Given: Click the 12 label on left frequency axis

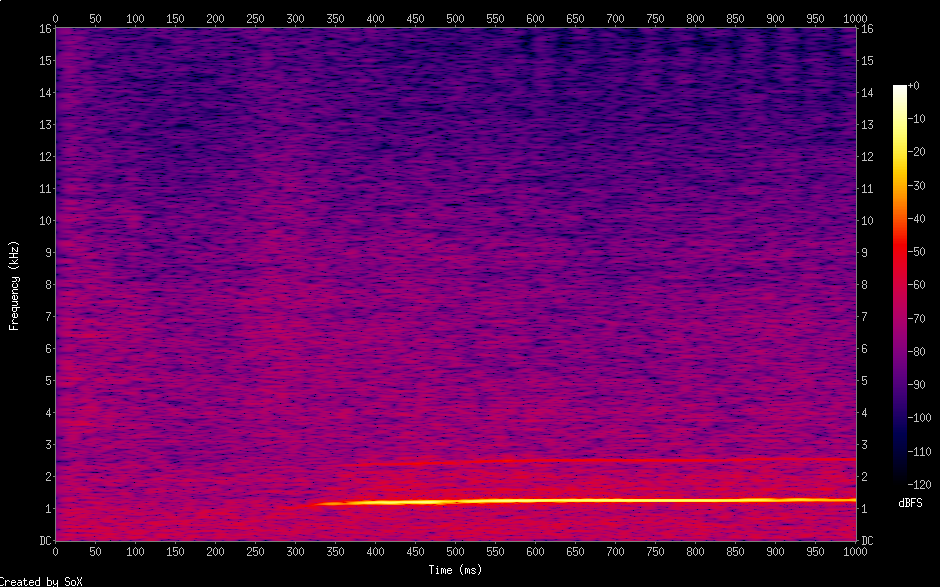Looking at the screenshot, I should coord(44,157).
